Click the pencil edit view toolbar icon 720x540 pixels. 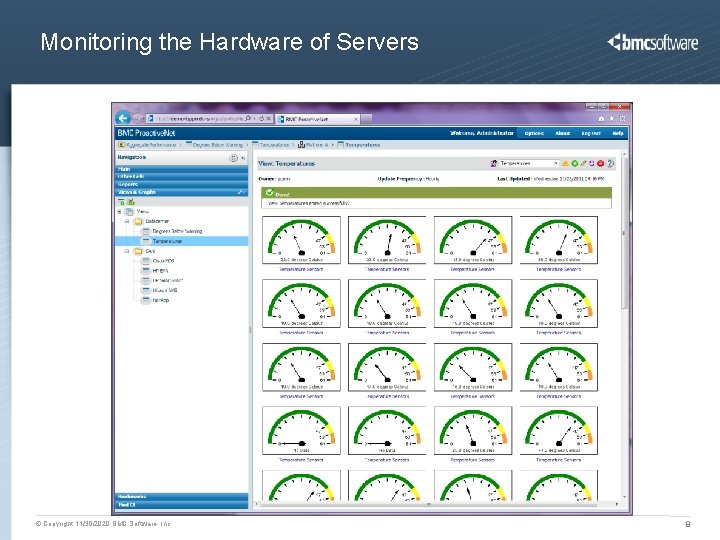[x=583, y=163]
